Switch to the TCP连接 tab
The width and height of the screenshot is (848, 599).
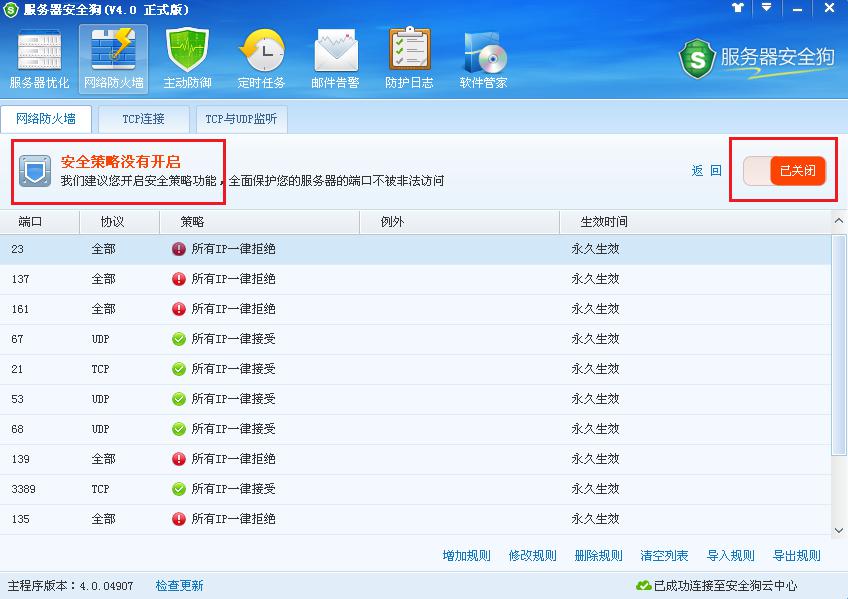pyautogui.click(x=143, y=118)
